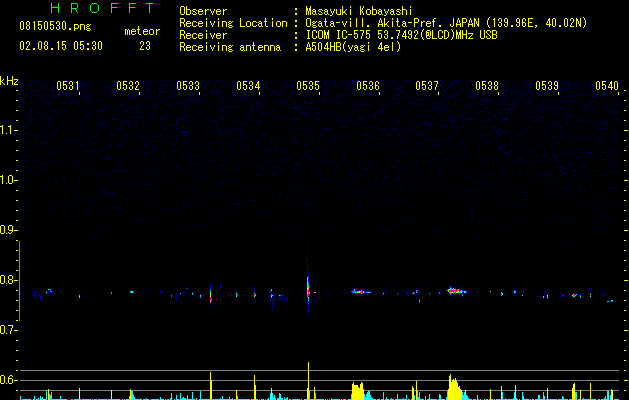Click the meteor echo before 0536
Viewport: 629px width, 400px height.
tap(360, 292)
